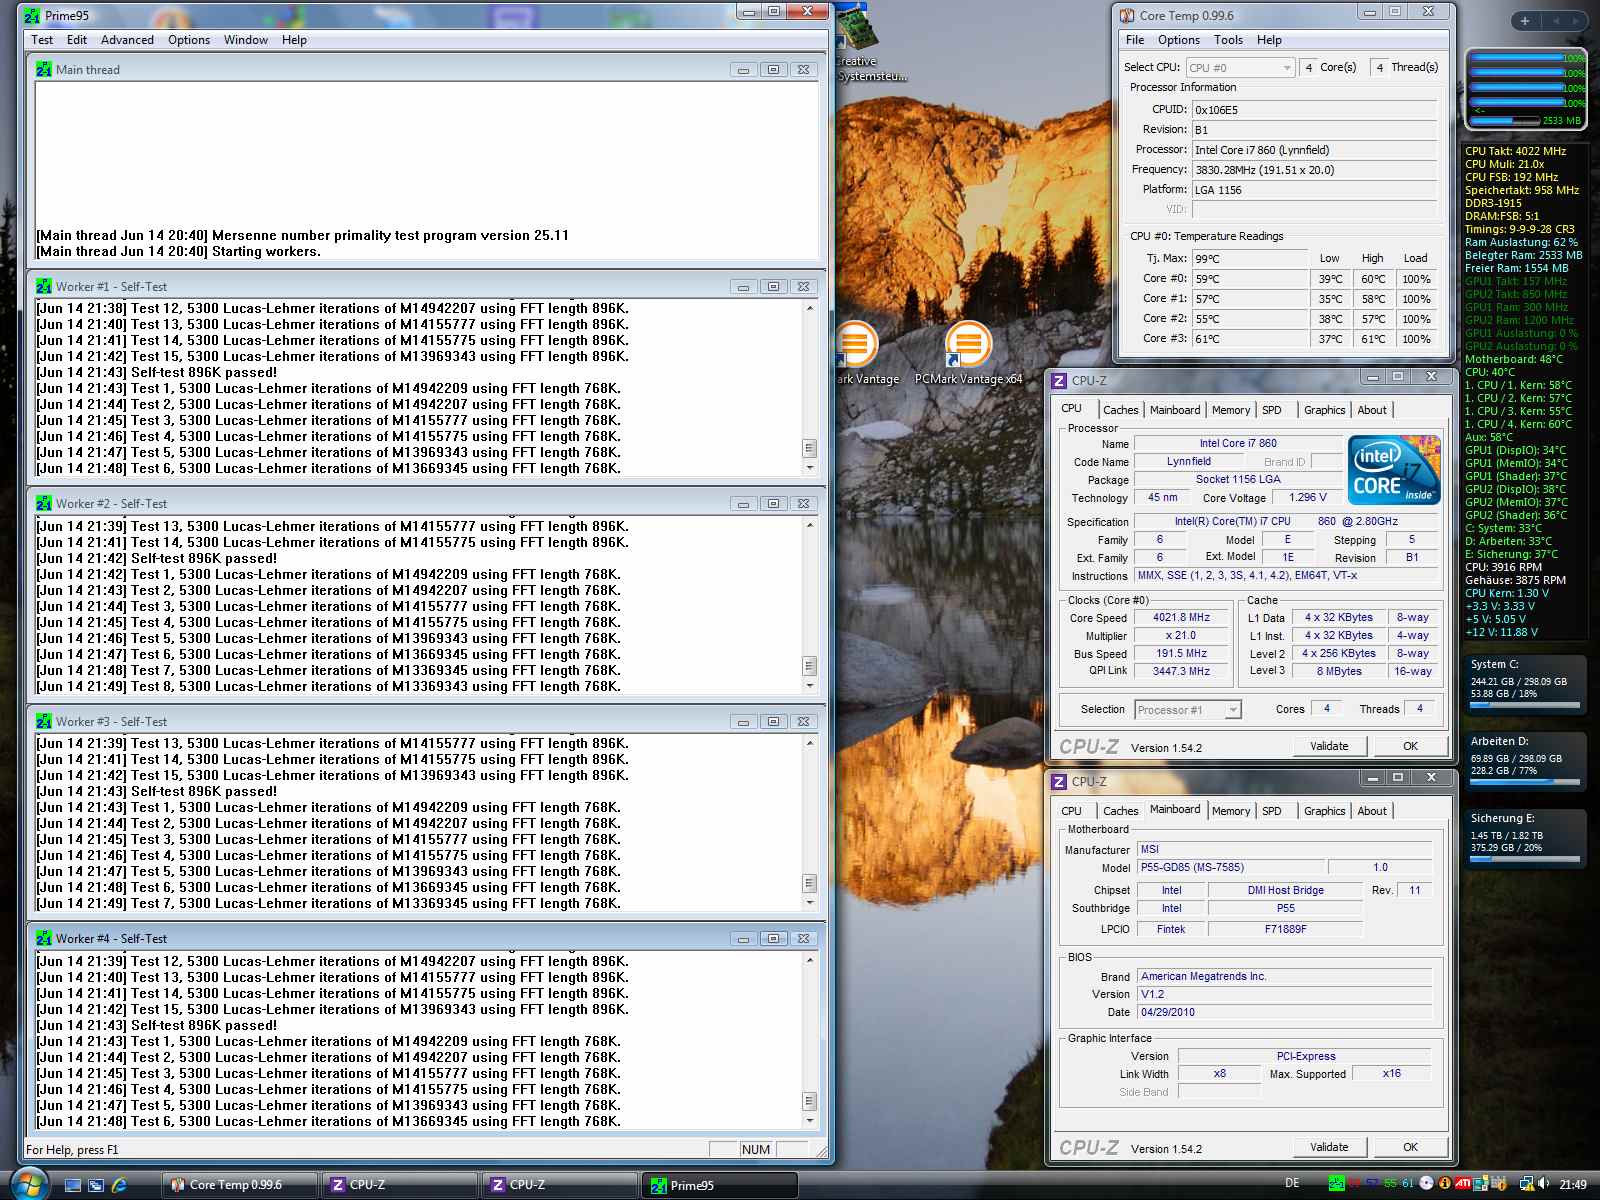Select the PCMark Vantage x64 desktop shortcut
Image resolution: width=1600 pixels, height=1200 pixels.
click(x=968, y=353)
